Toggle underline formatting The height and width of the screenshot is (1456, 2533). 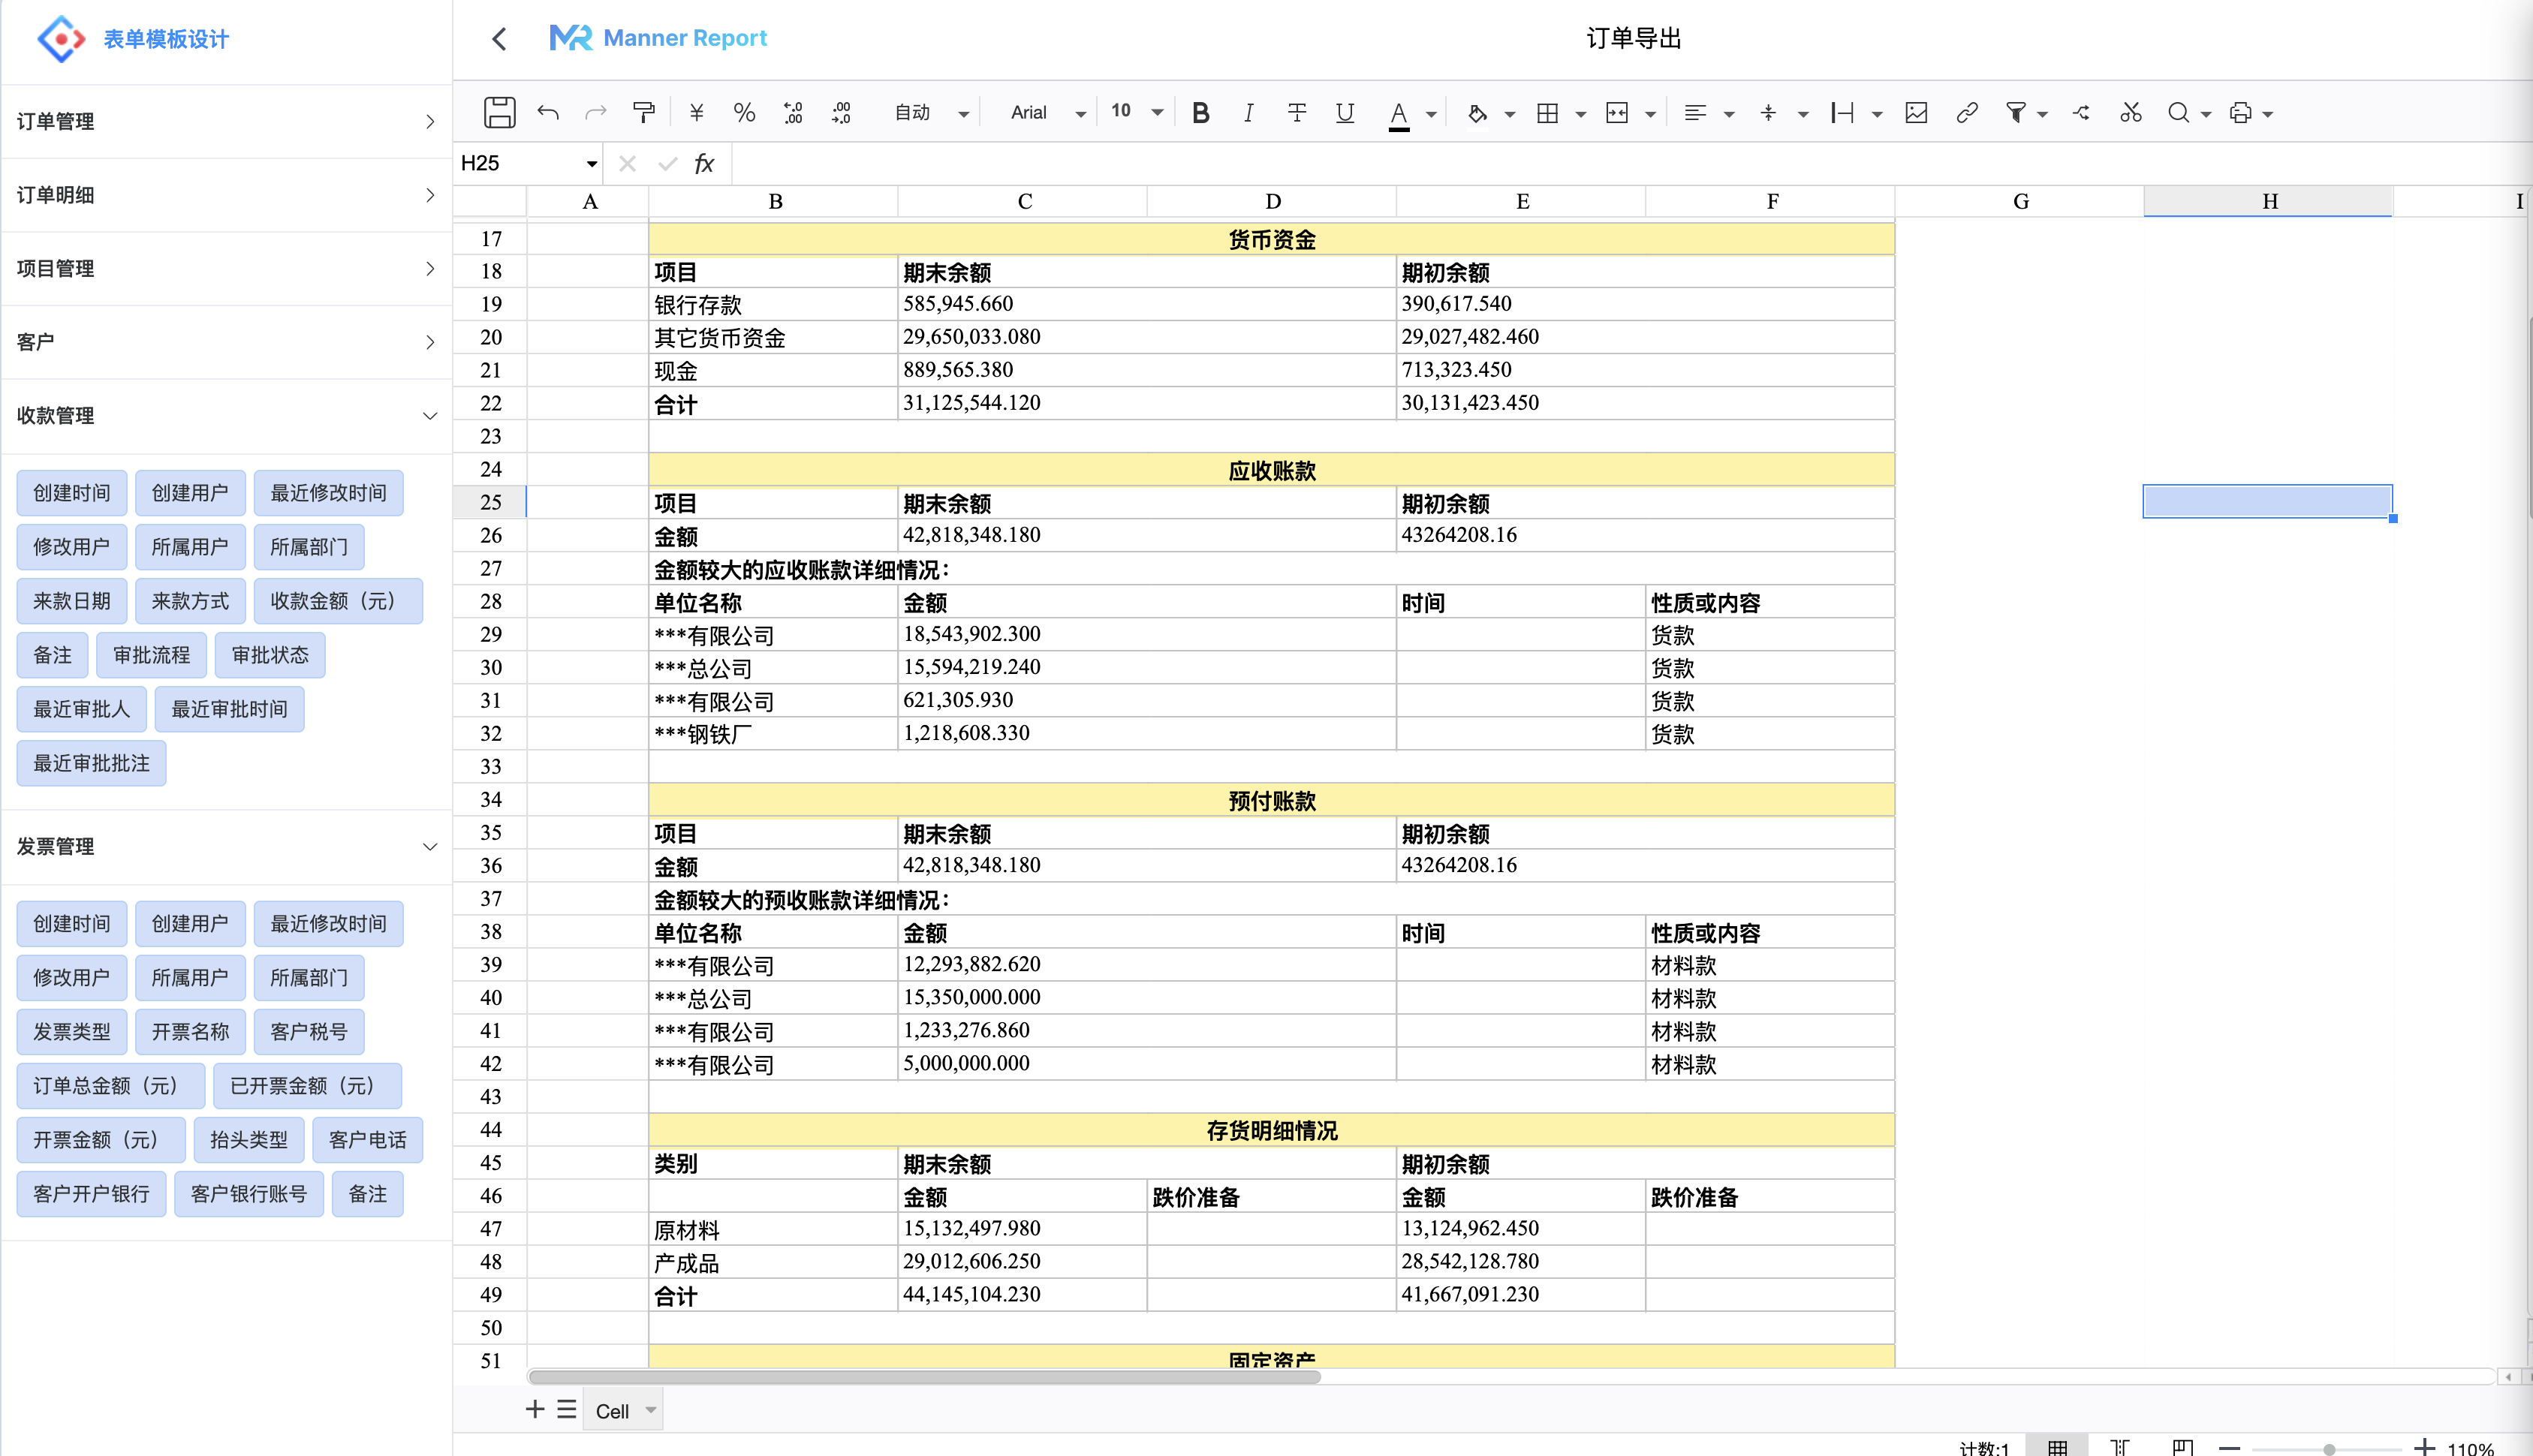click(1345, 112)
